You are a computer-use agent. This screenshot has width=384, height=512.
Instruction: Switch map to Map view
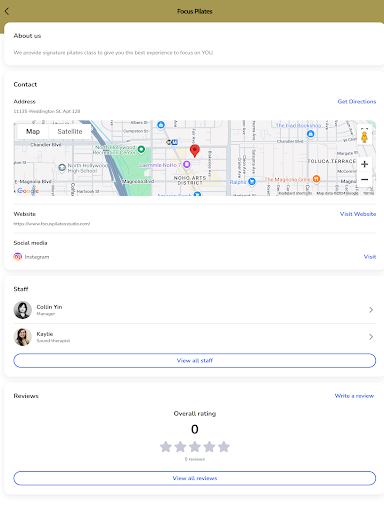coord(33,132)
